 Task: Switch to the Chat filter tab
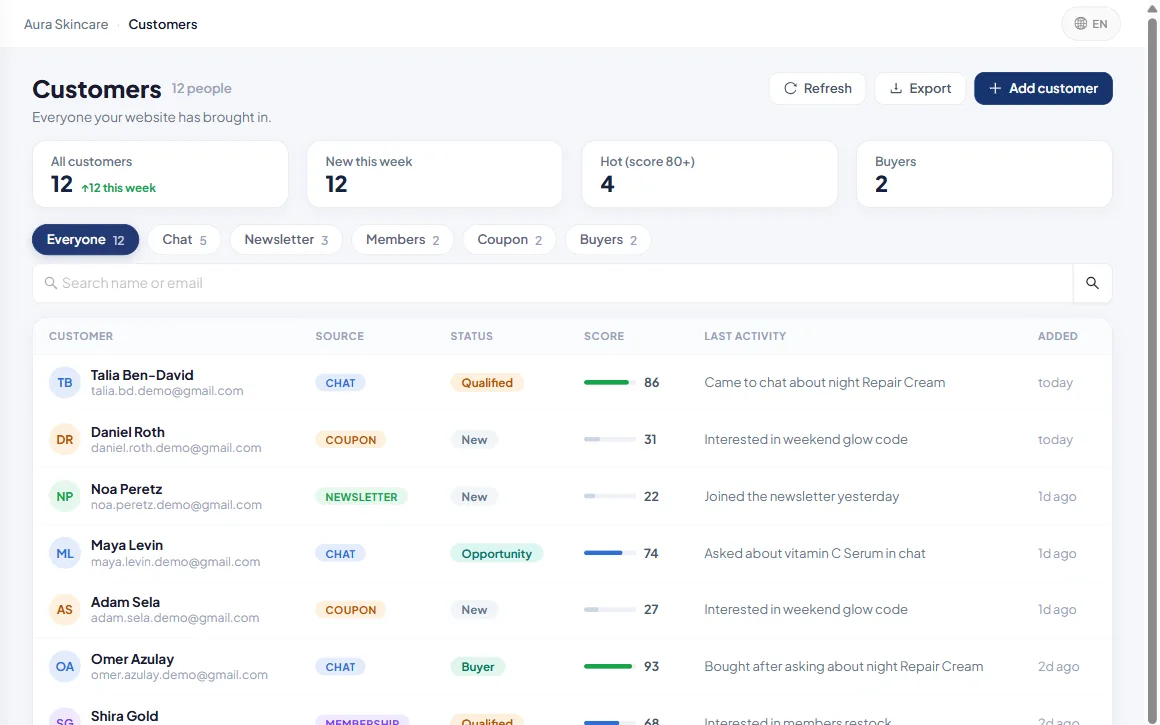click(184, 240)
